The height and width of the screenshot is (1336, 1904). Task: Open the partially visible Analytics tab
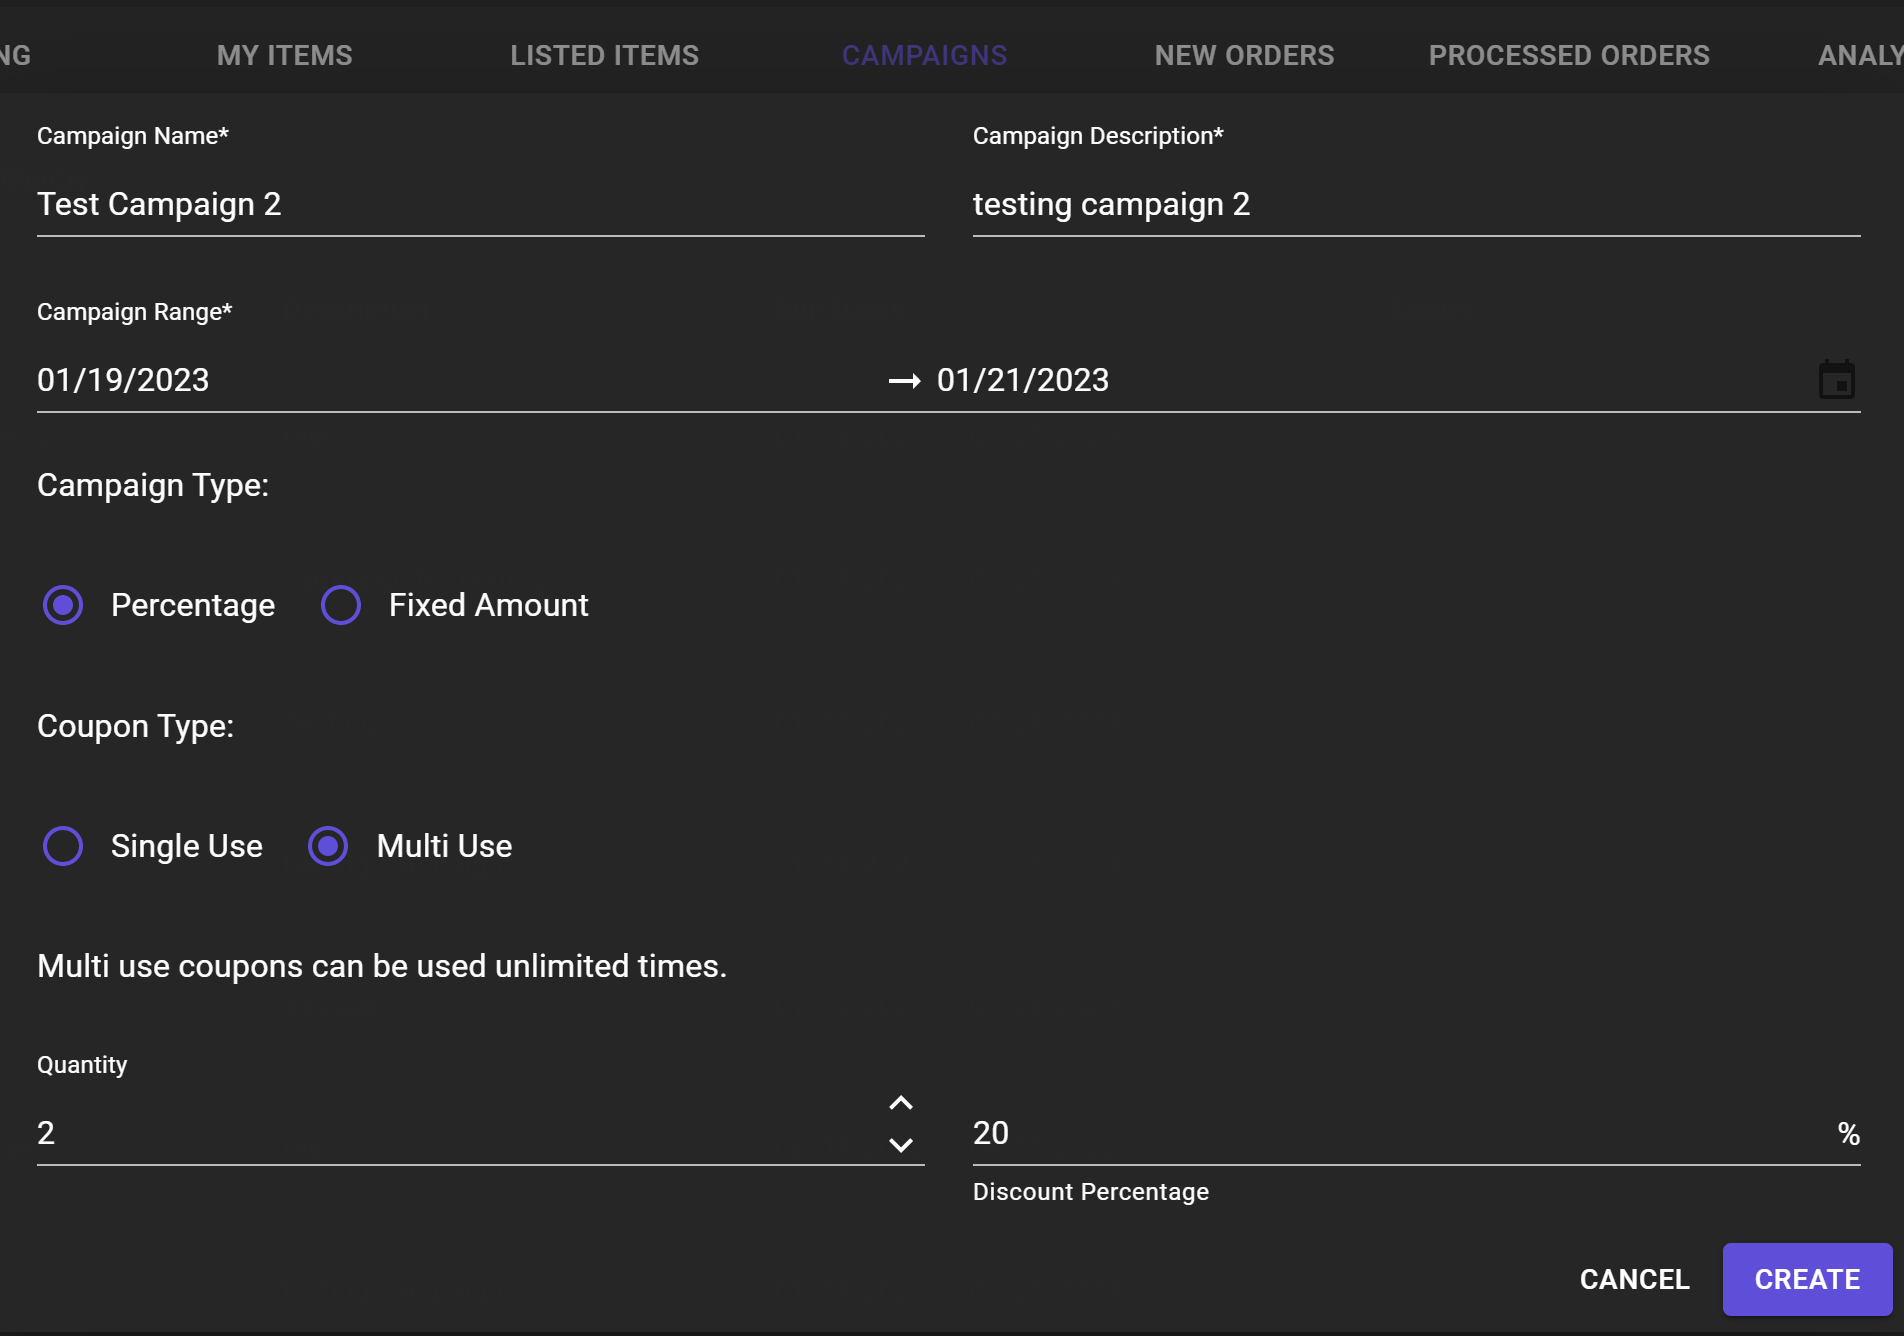click(1860, 56)
